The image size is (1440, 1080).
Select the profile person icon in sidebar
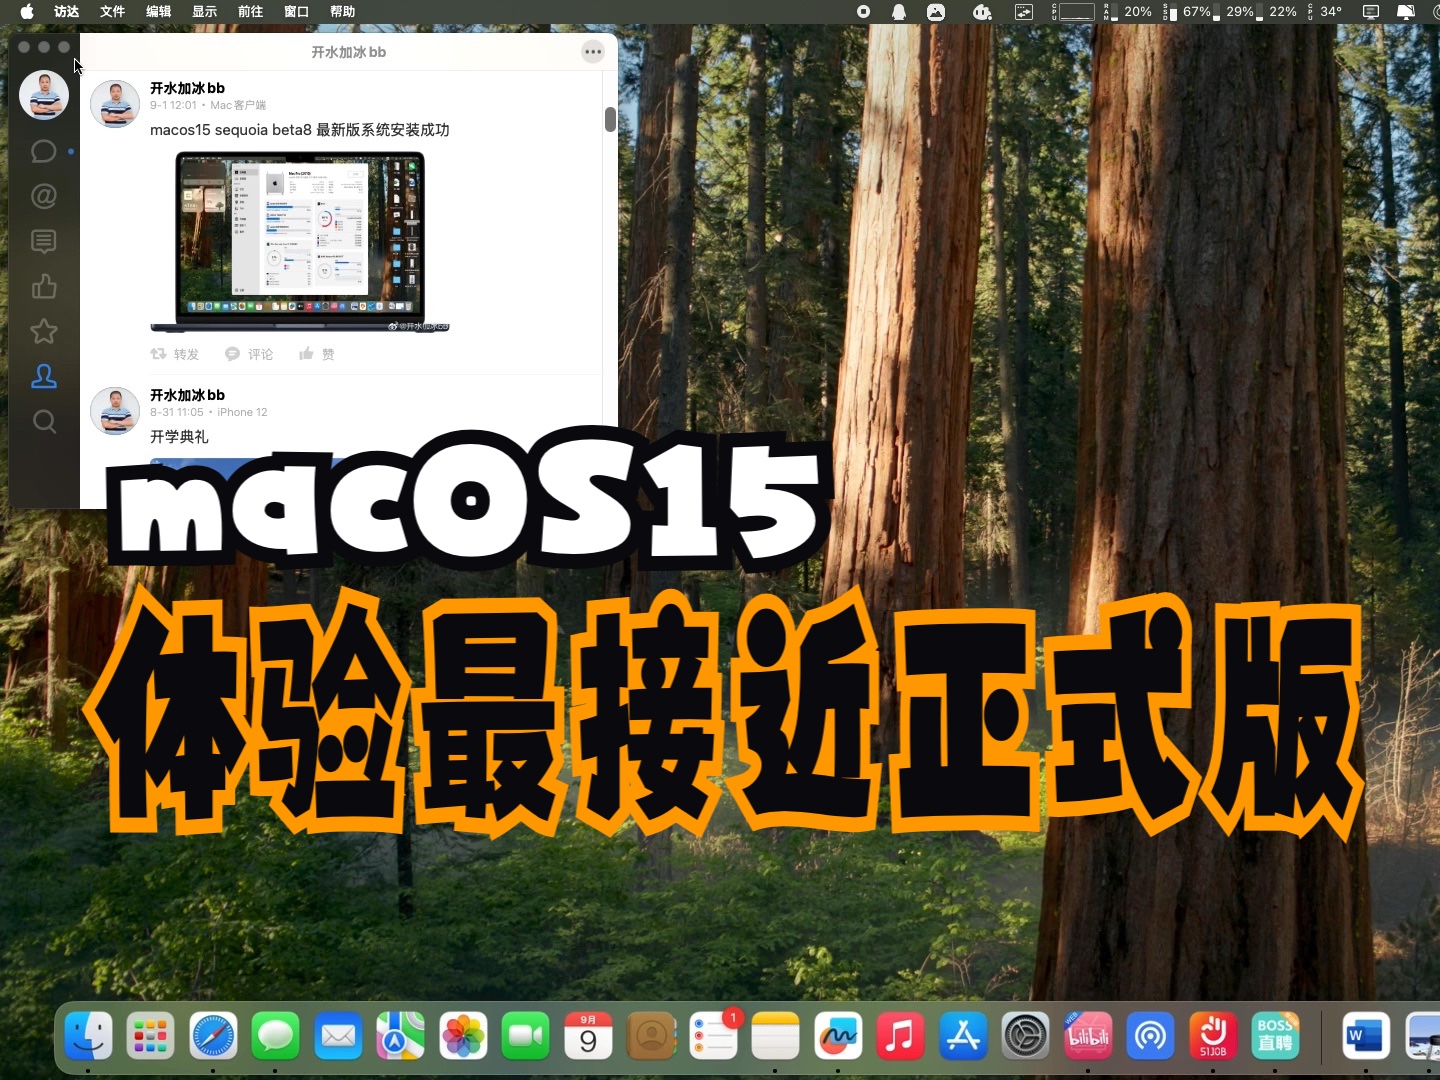[x=43, y=376]
